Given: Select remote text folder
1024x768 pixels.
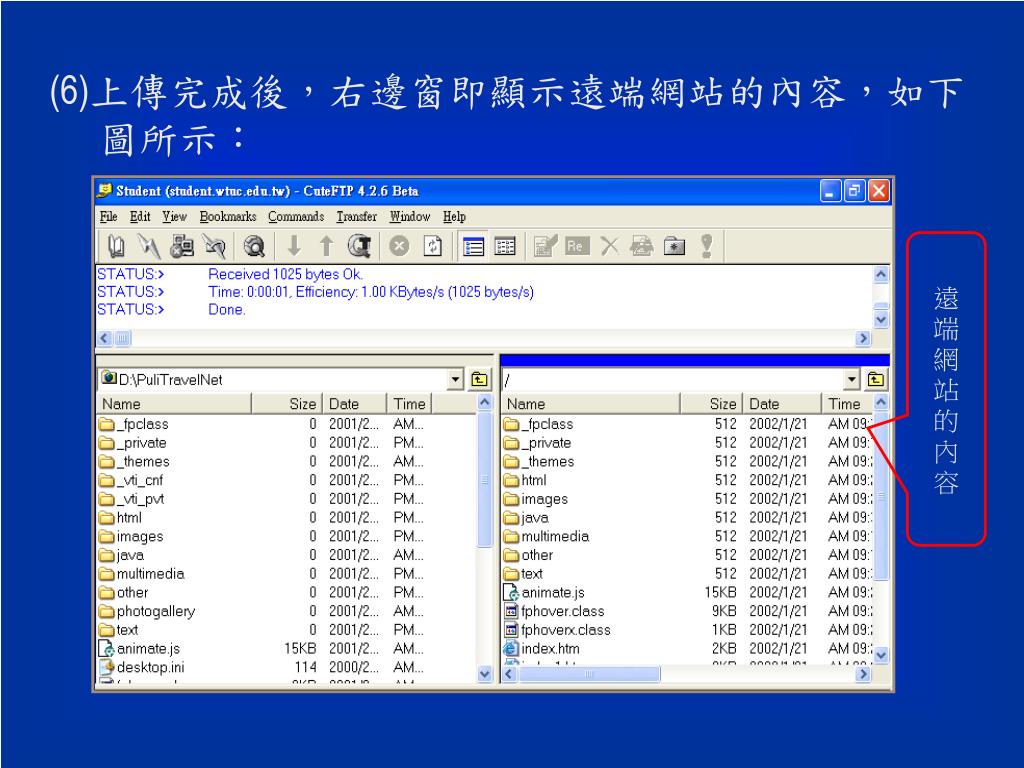Looking at the screenshot, I should click(x=524, y=574).
